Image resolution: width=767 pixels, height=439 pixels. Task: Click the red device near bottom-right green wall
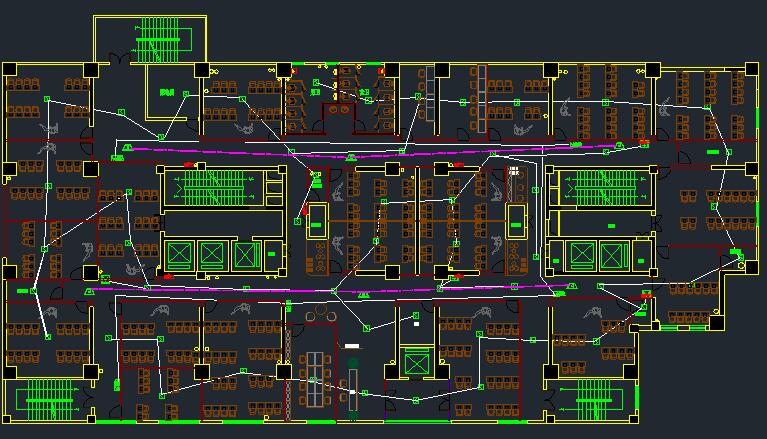pyautogui.click(x=646, y=296)
